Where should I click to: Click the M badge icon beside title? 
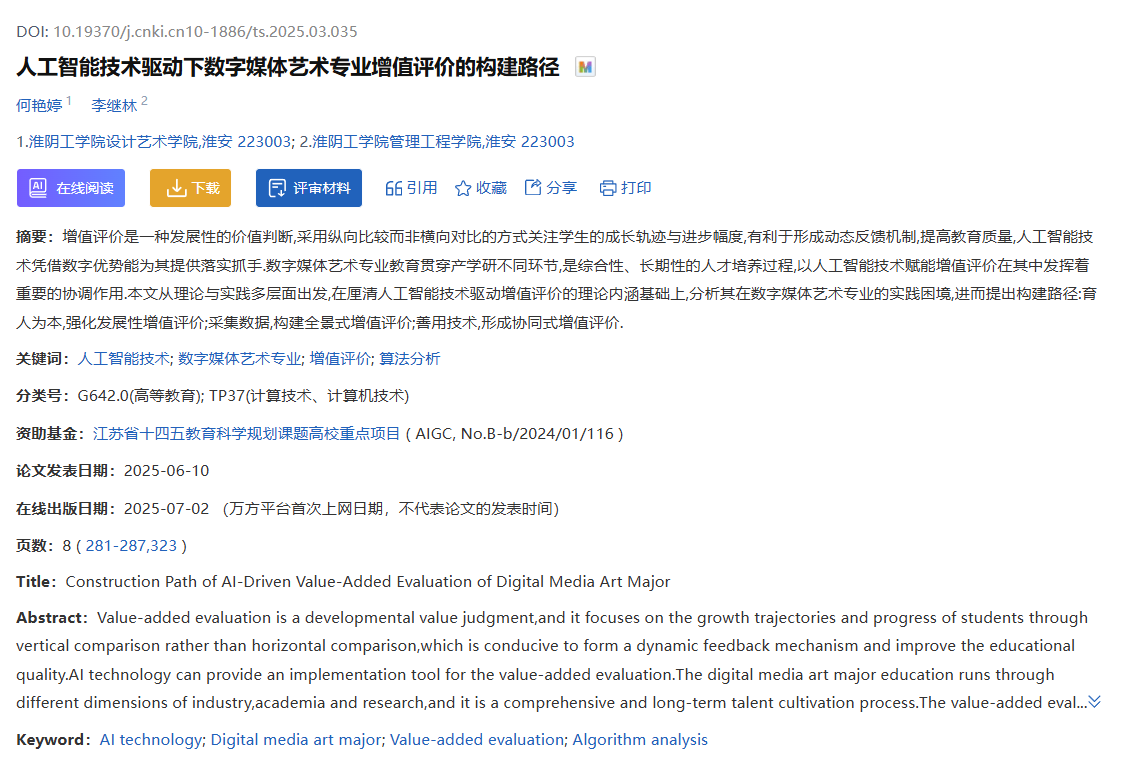[x=585, y=67]
